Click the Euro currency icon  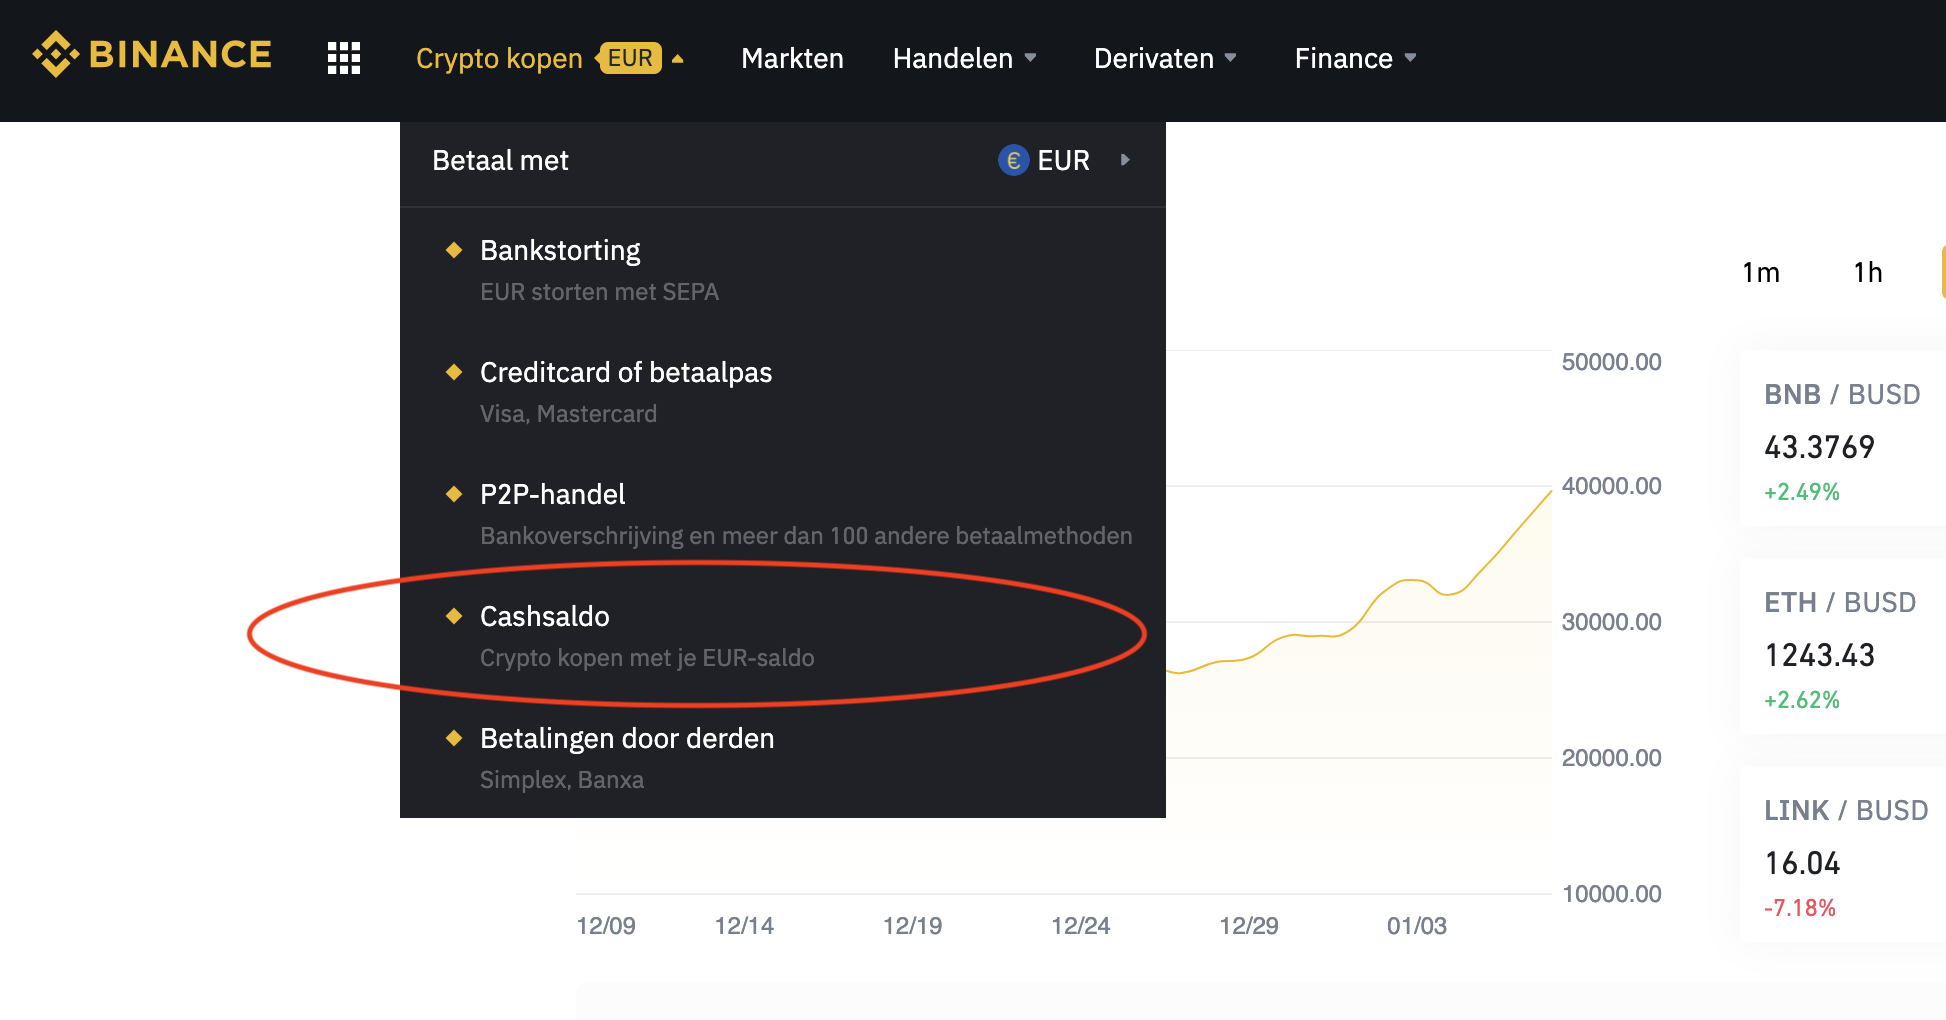[x=1013, y=160]
